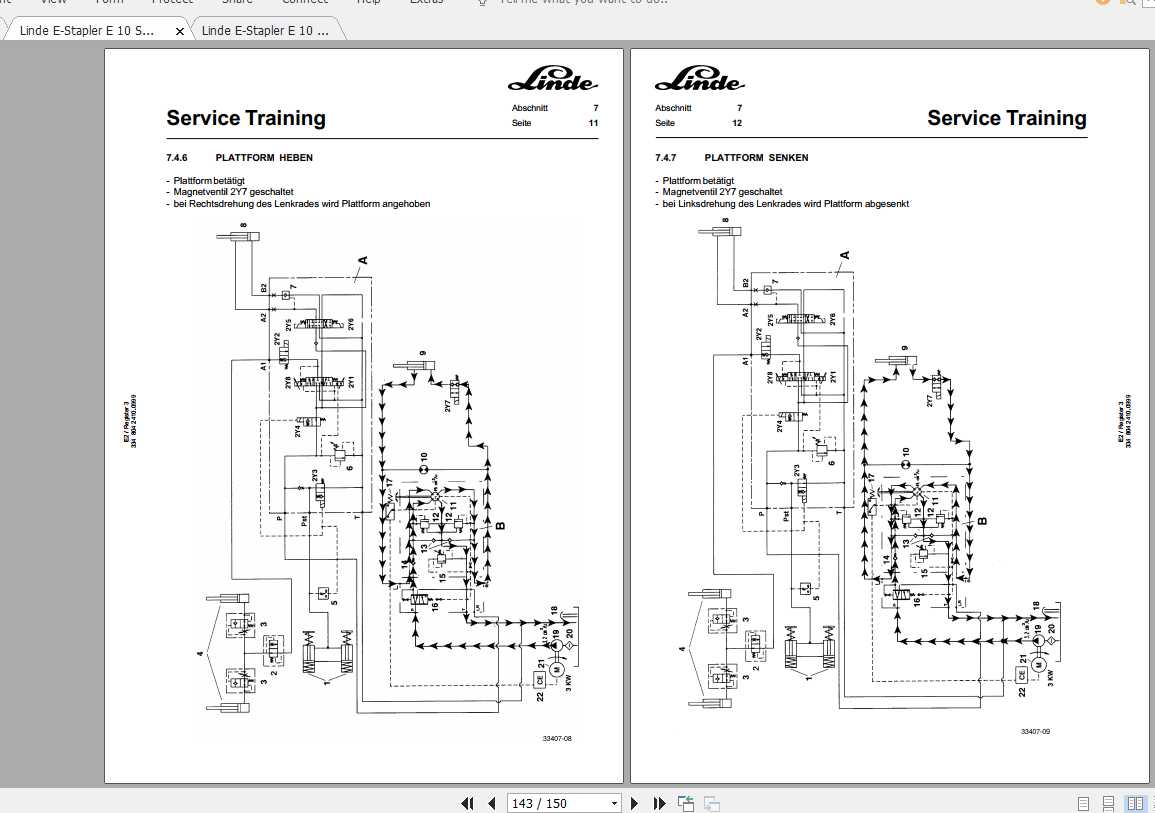Toggle the facing two-page view
The width and height of the screenshot is (1155, 813).
(1135, 803)
